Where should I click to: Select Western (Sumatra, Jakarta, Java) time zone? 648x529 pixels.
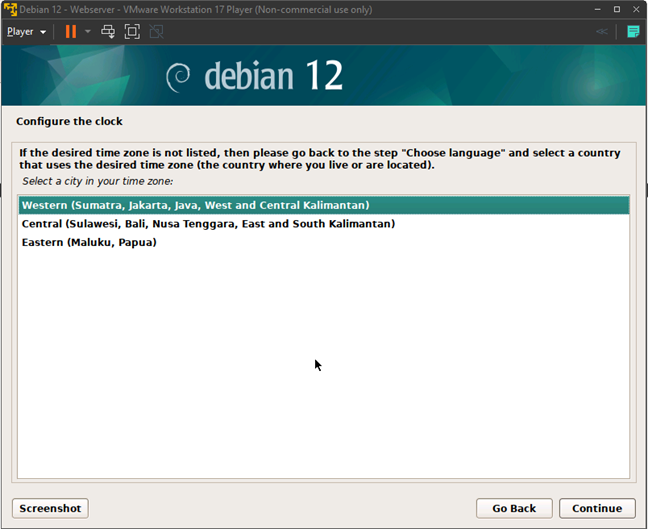coord(195,205)
